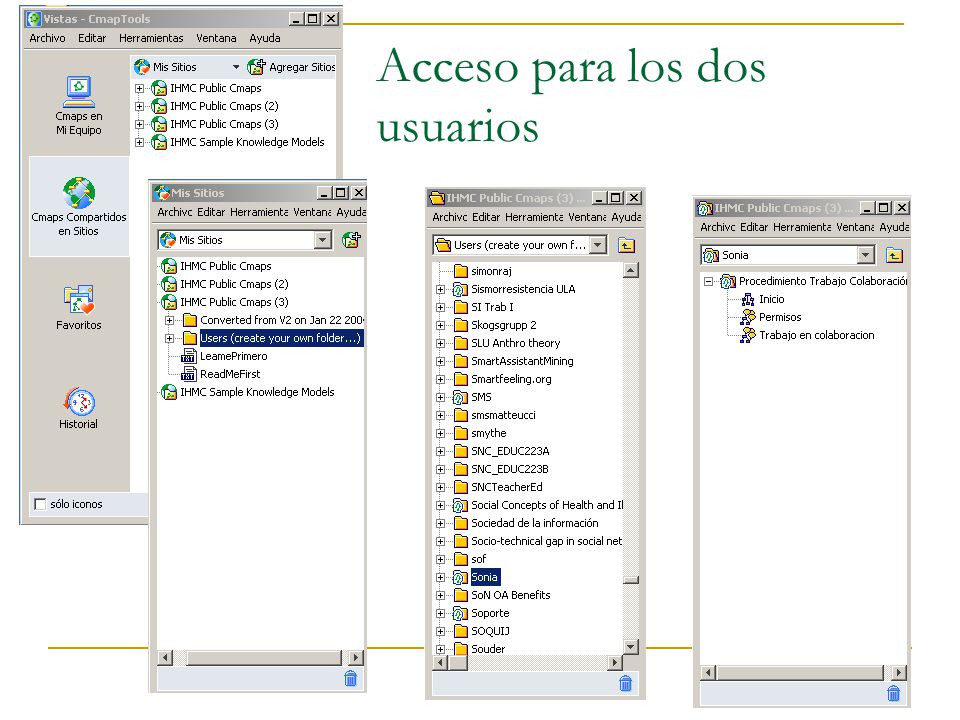Click trash icon in Users folder window
Viewport: 960px width, 720px height.
[625, 683]
